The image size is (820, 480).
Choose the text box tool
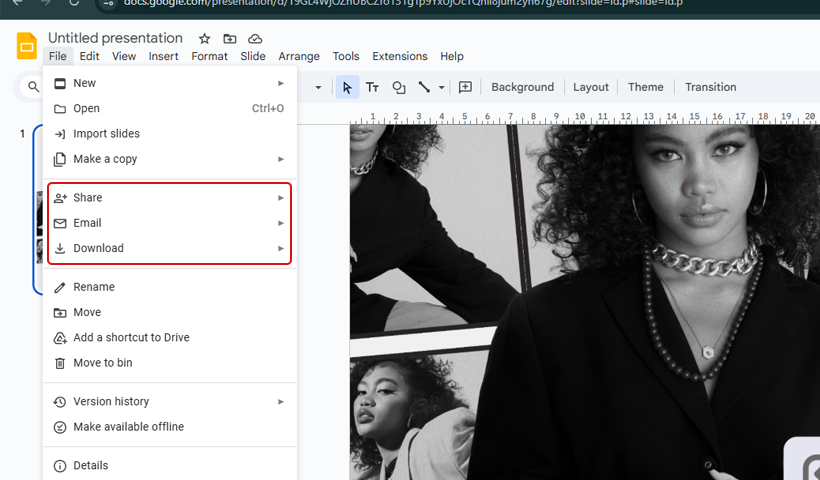(x=372, y=87)
